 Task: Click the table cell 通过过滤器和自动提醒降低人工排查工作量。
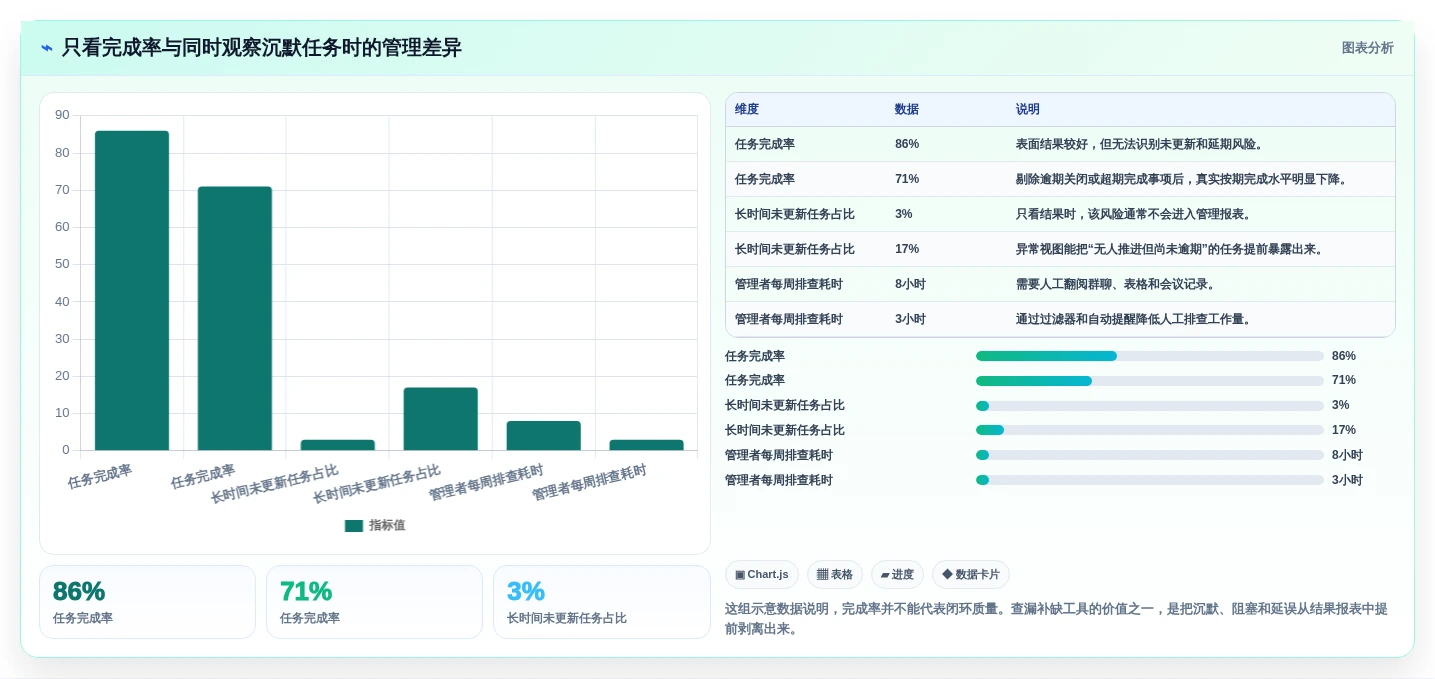pos(1134,319)
